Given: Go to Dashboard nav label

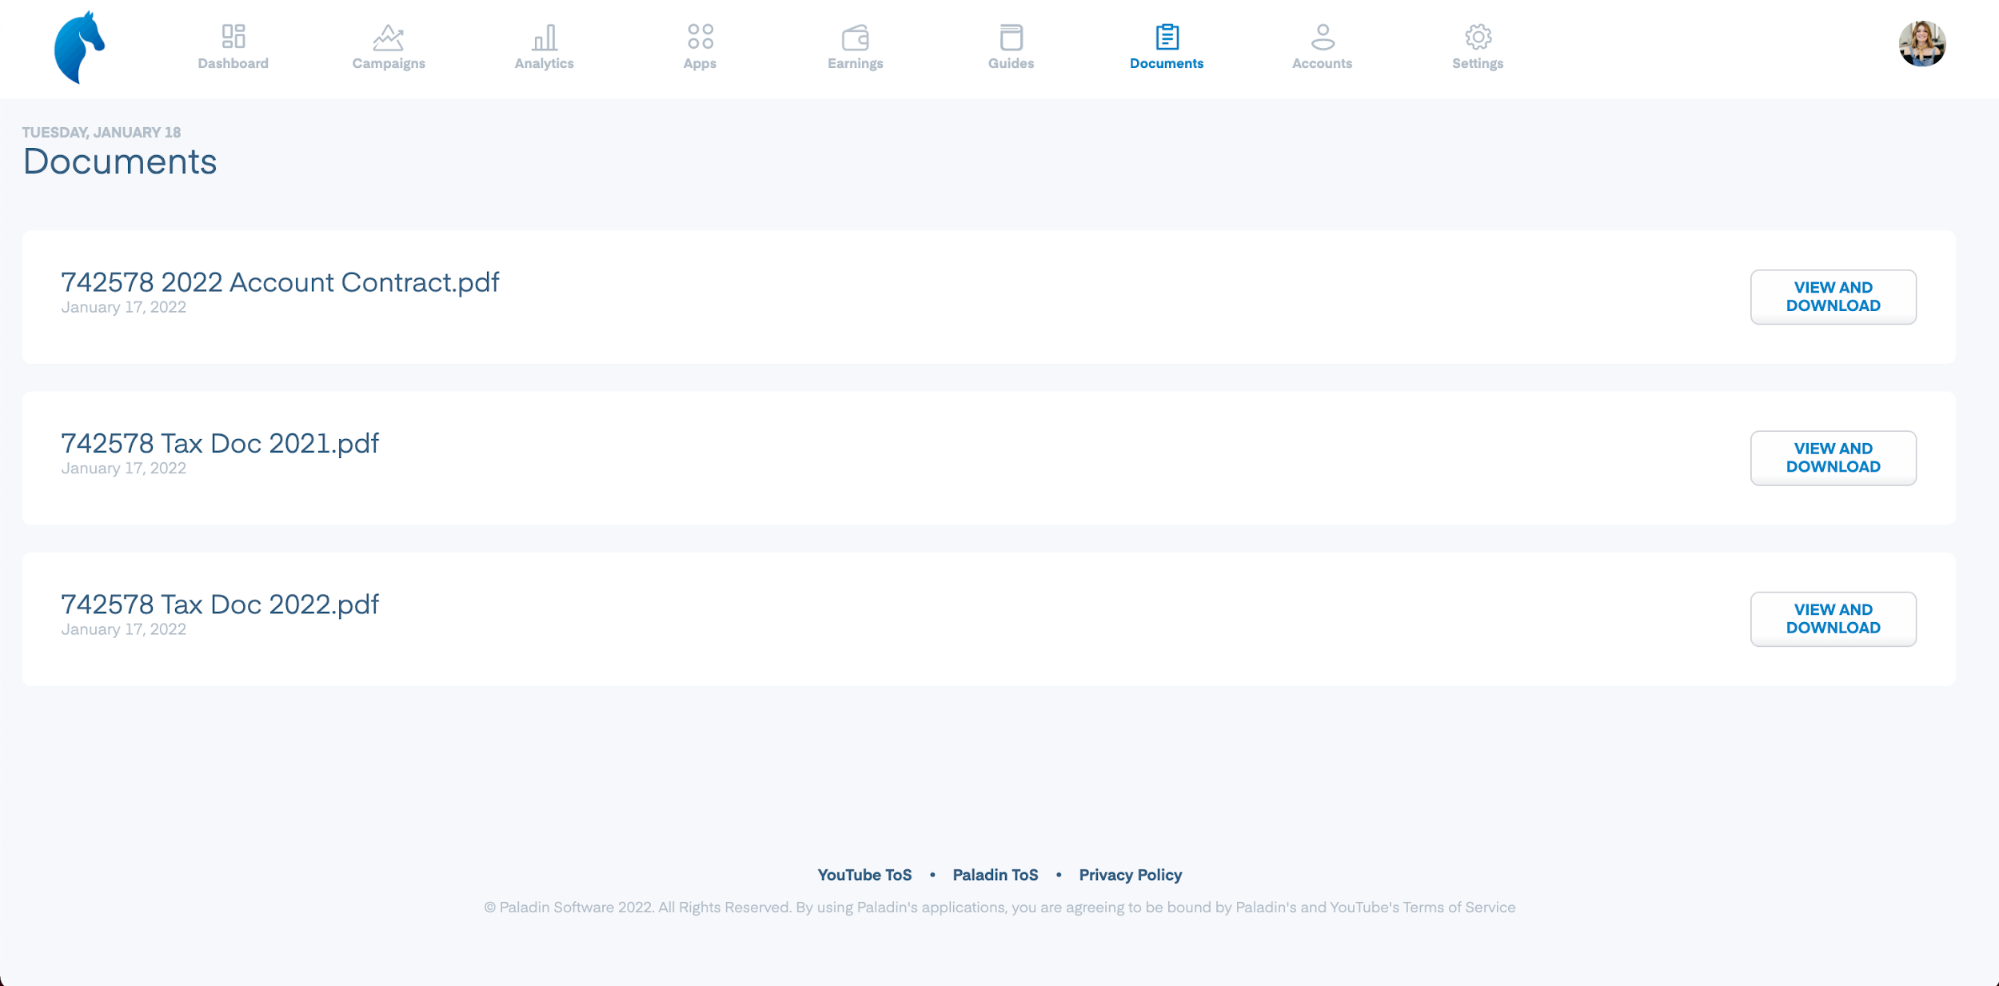Looking at the screenshot, I should coord(233,63).
